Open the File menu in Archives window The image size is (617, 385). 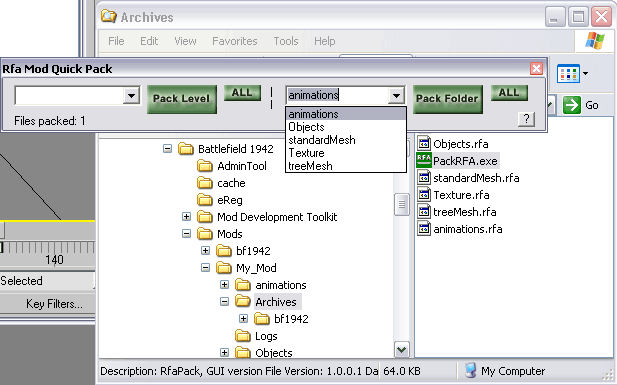click(116, 41)
